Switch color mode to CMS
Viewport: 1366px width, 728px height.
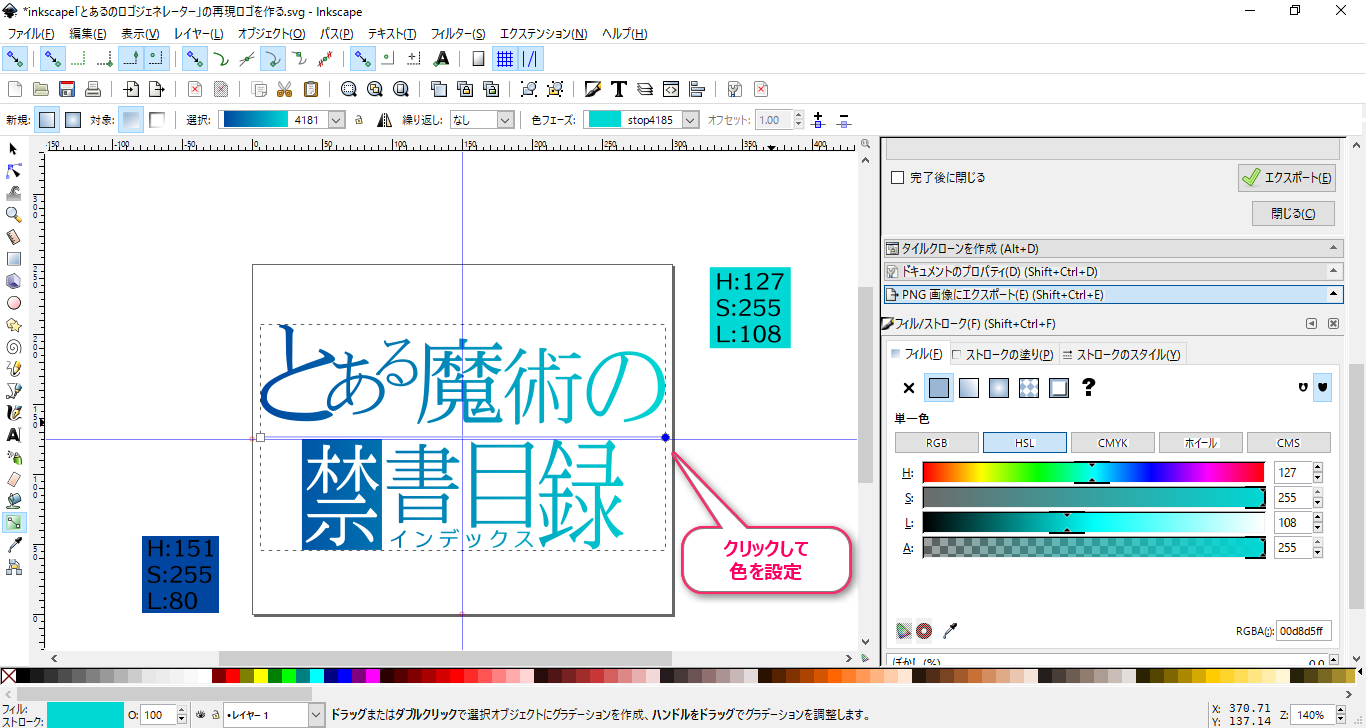pyautogui.click(x=1289, y=443)
